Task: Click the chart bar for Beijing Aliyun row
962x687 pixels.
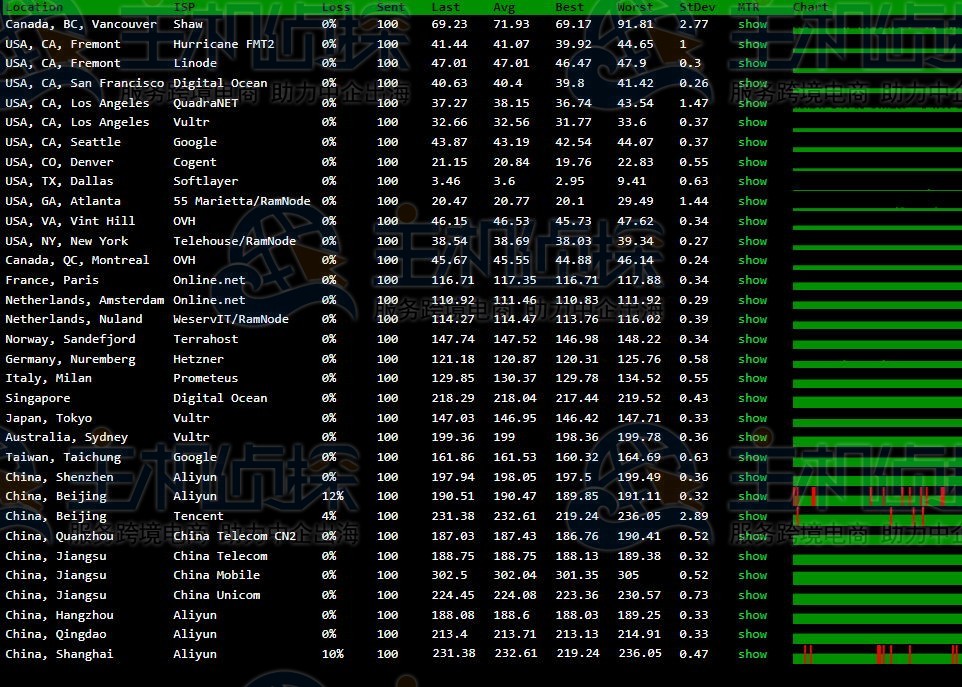Action: pyautogui.click(x=876, y=497)
